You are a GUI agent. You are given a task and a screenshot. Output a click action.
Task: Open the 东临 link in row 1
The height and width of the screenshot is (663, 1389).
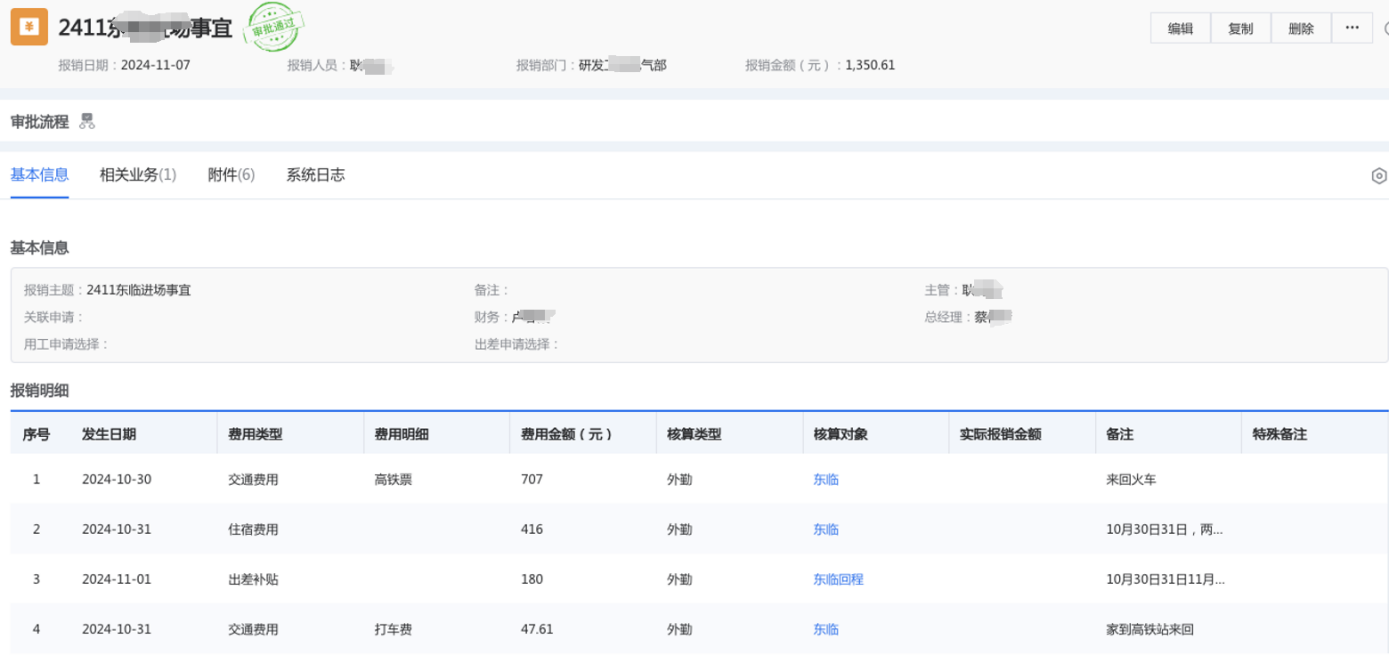click(825, 480)
